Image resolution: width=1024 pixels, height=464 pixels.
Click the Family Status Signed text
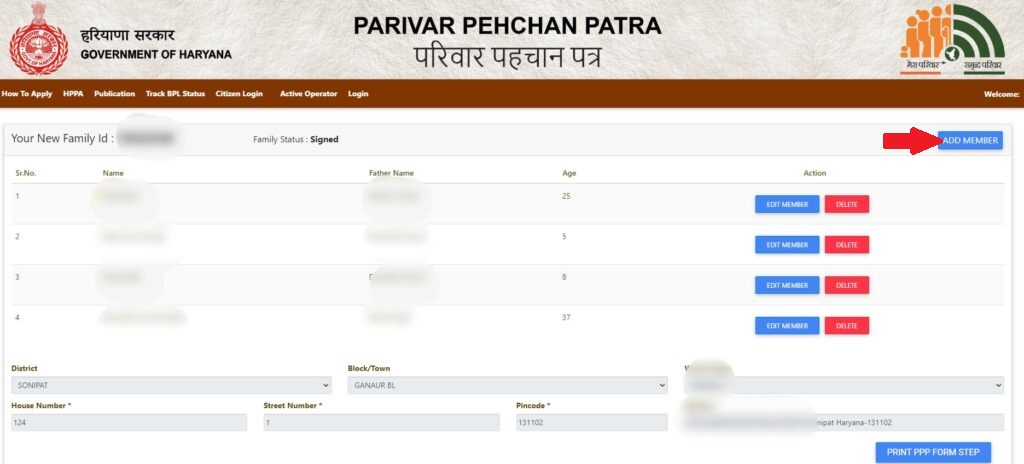(296, 139)
